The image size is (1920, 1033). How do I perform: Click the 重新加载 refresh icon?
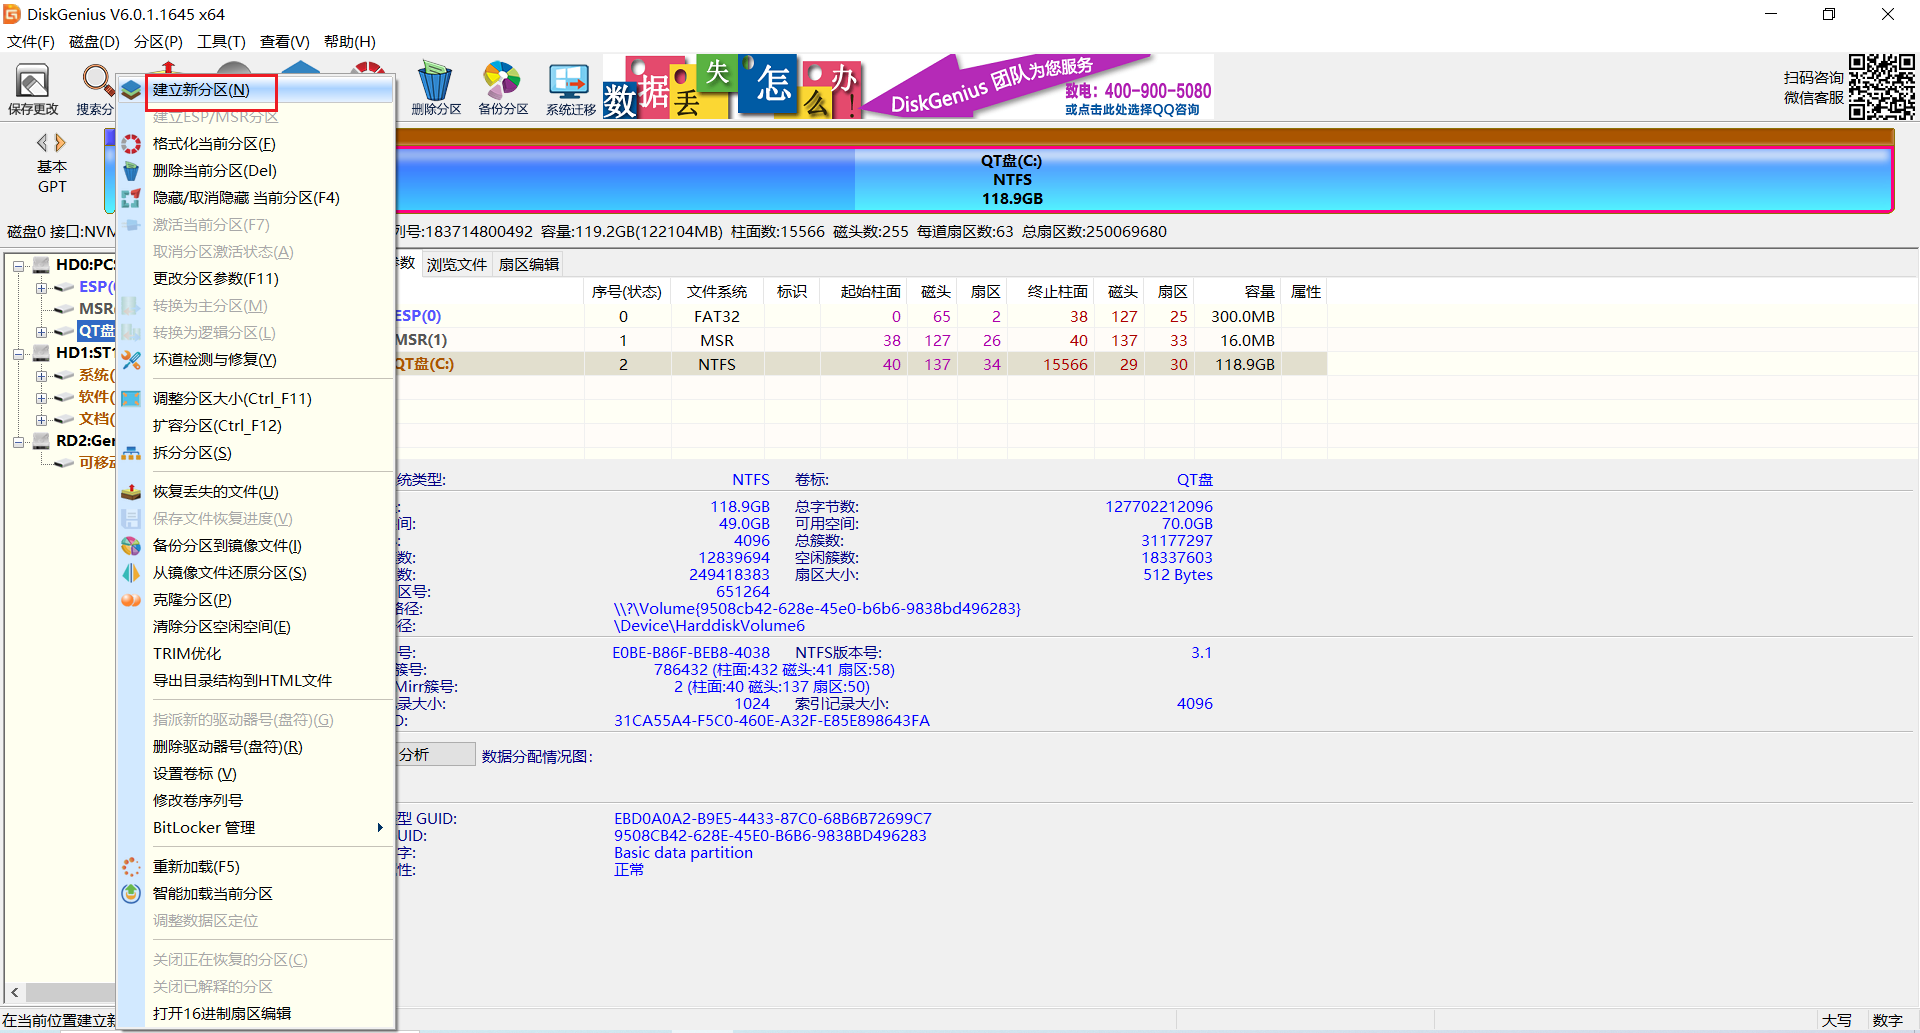131,867
